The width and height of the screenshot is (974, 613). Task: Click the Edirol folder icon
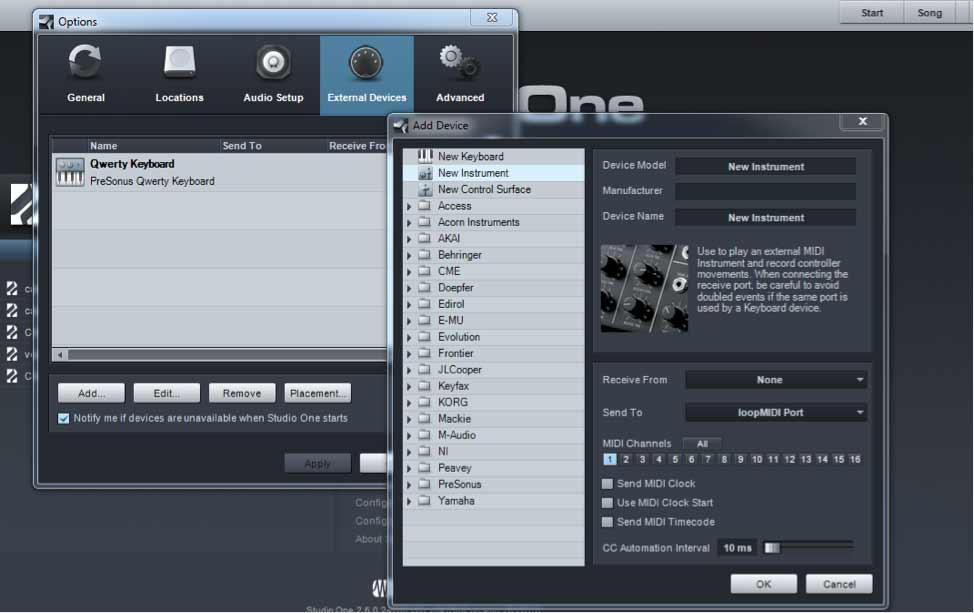(425, 304)
